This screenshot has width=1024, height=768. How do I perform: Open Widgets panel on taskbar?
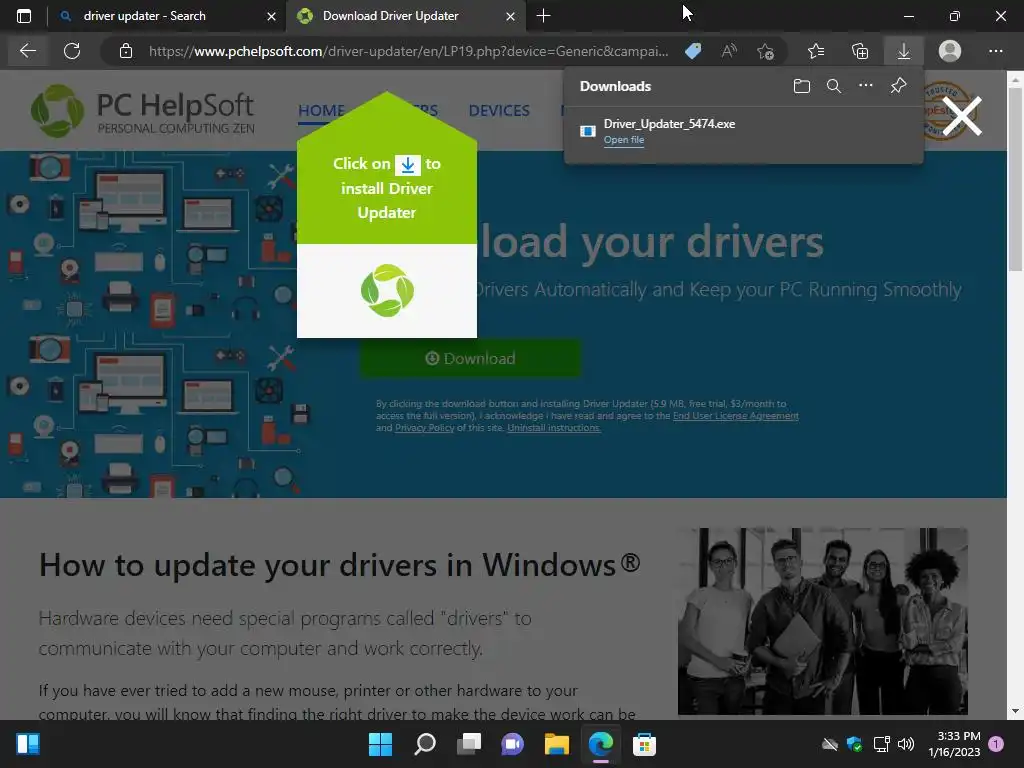coord(27,744)
